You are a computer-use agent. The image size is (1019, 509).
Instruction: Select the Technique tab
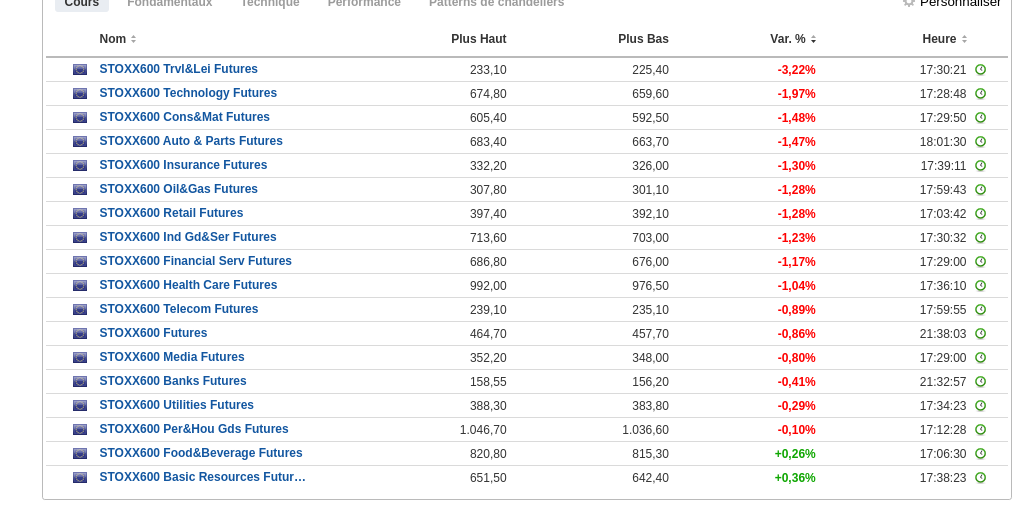click(270, 3)
